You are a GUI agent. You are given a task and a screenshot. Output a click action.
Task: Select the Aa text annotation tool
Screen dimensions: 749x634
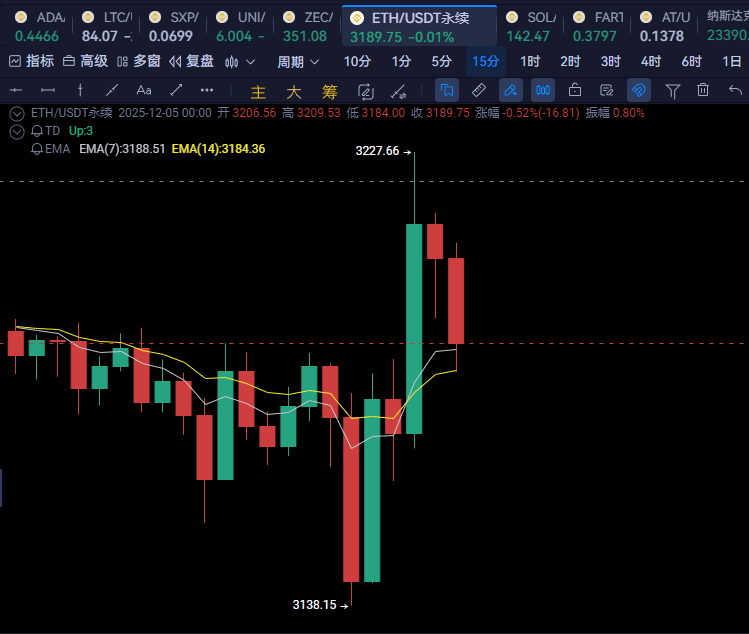click(x=144, y=90)
